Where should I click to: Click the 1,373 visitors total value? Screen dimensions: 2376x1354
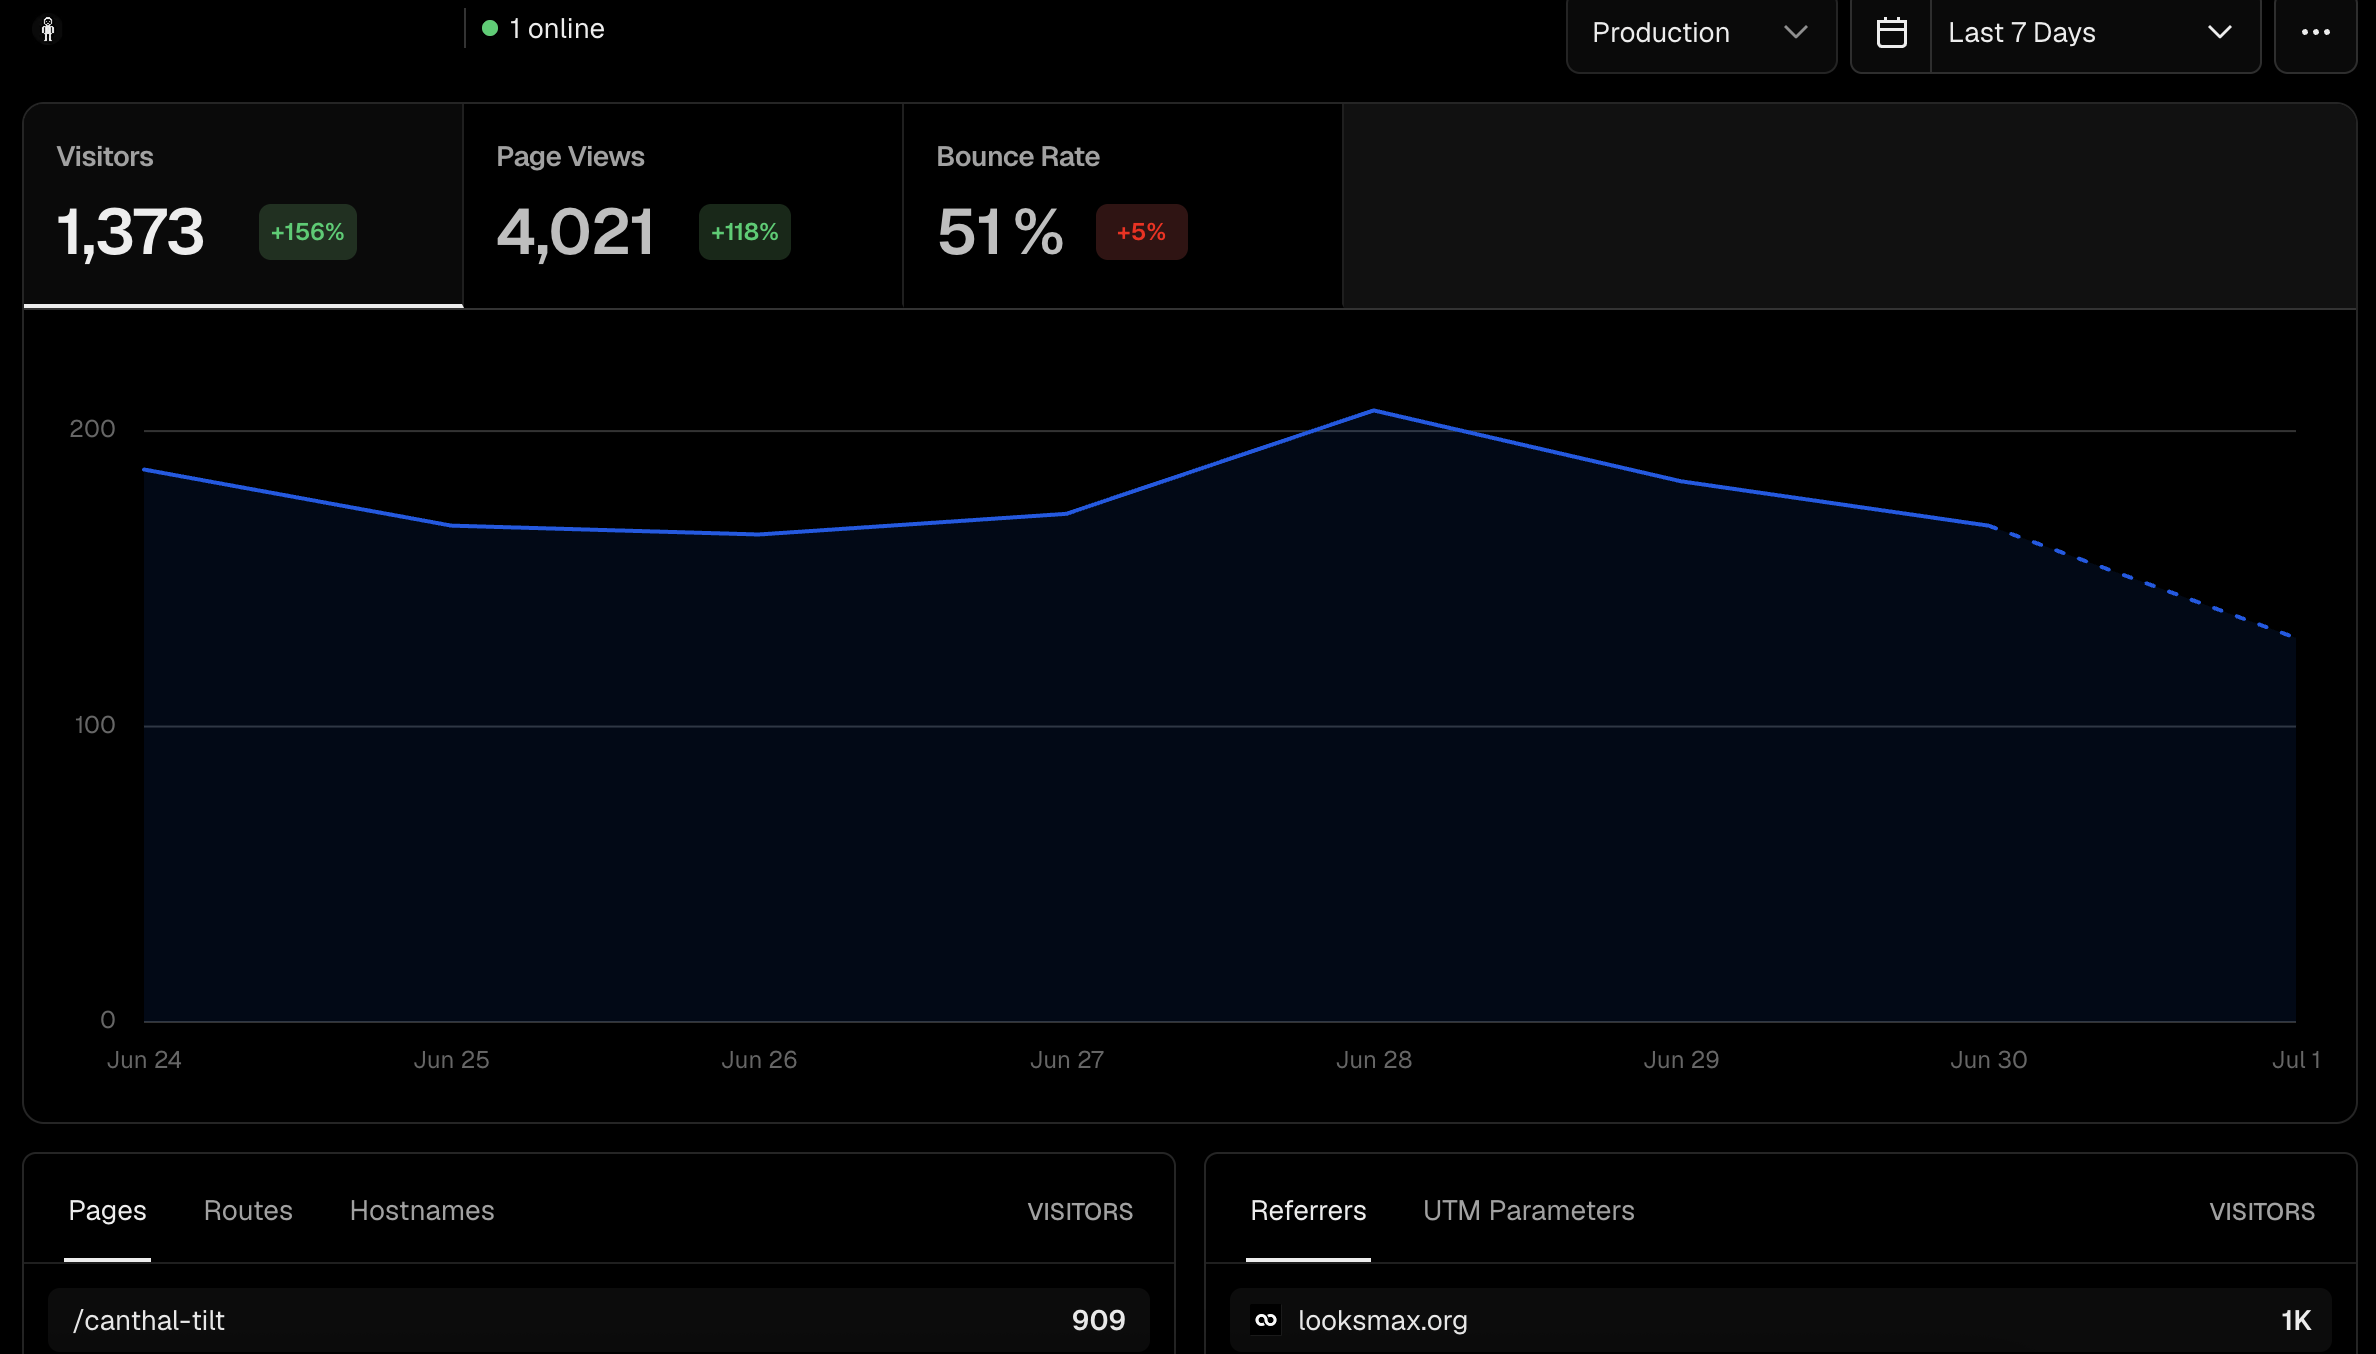coord(130,232)
